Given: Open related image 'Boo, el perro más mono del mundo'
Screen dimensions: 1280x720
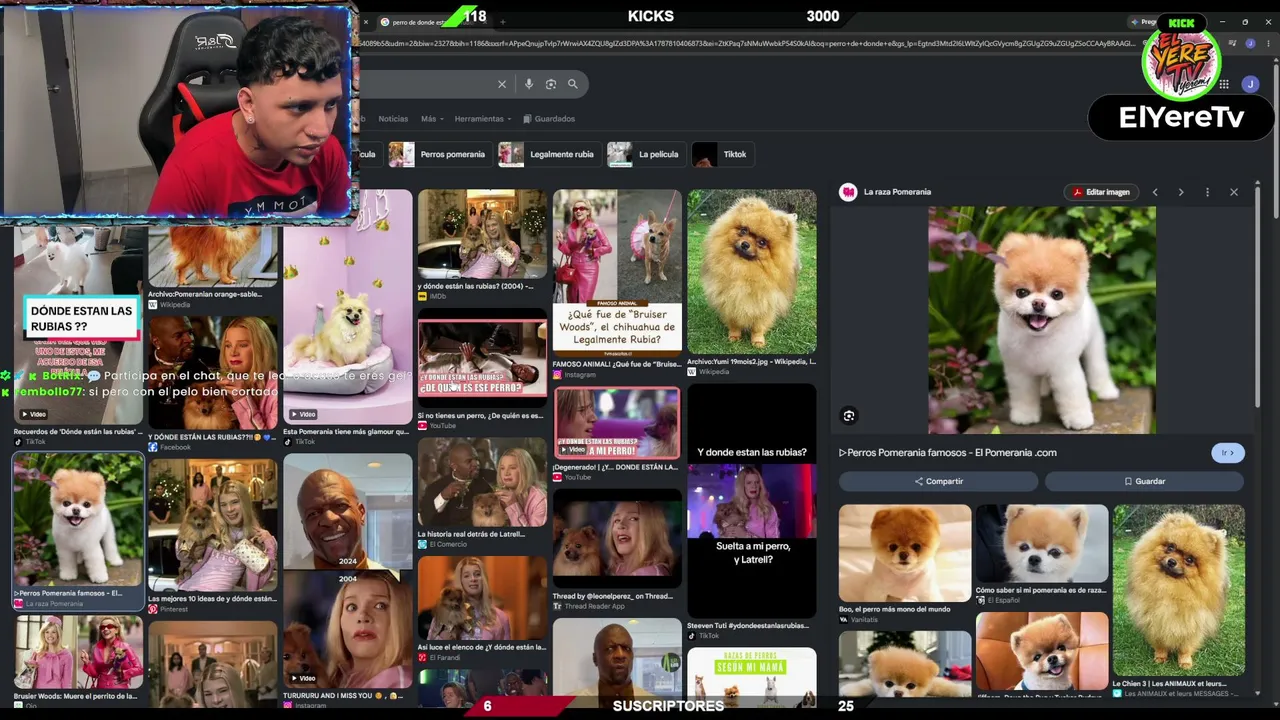Looking at the screenshot, I should pos(905,564).
